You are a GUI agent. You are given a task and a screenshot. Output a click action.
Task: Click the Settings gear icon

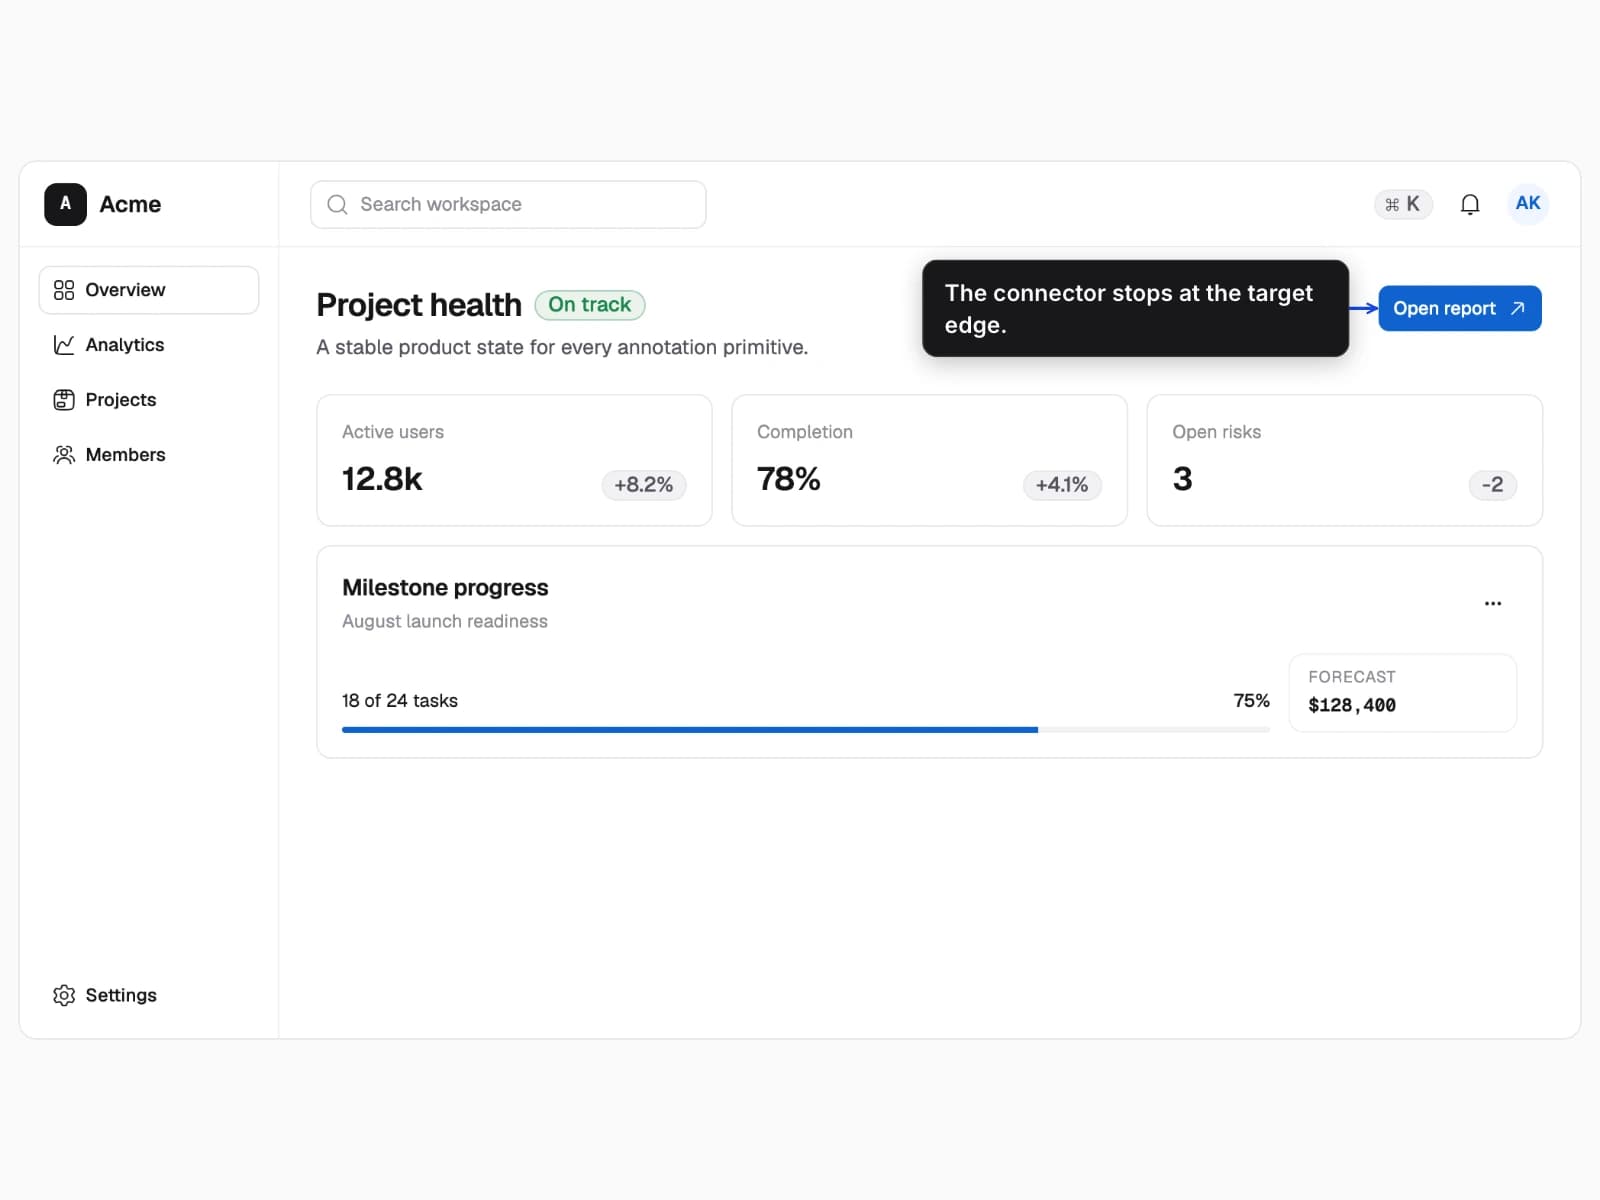tap(64, 995)
